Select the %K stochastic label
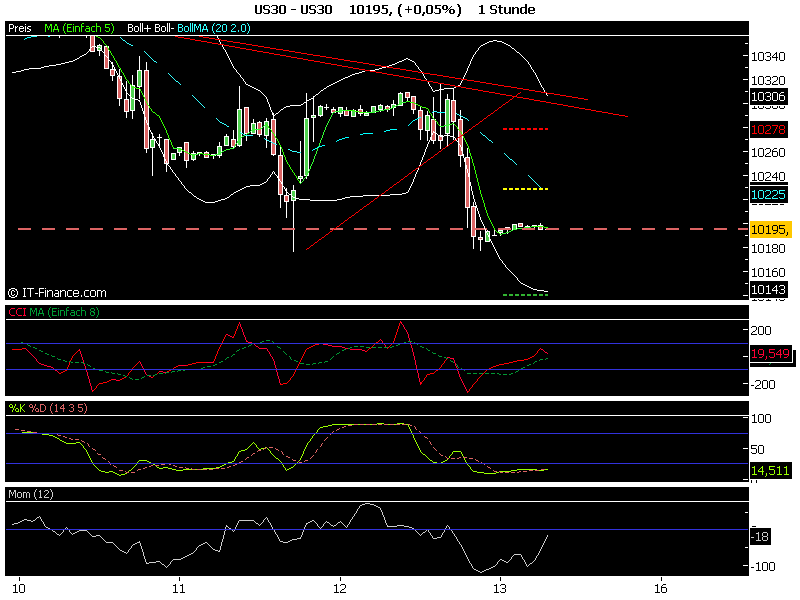The image size is (800, 600). (x=17, y=408)
